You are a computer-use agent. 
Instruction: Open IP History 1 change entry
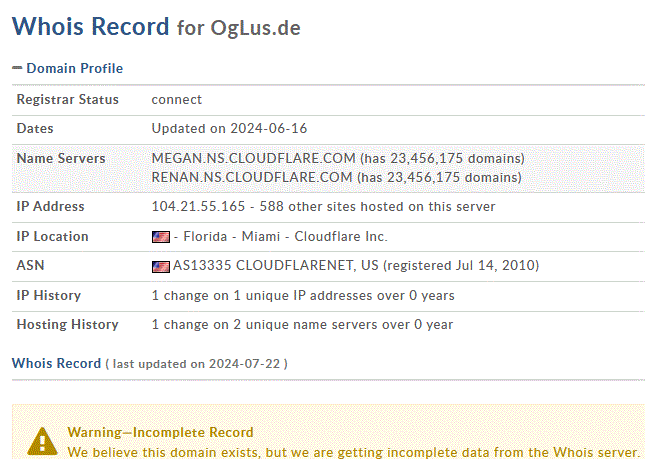[303, 296]
